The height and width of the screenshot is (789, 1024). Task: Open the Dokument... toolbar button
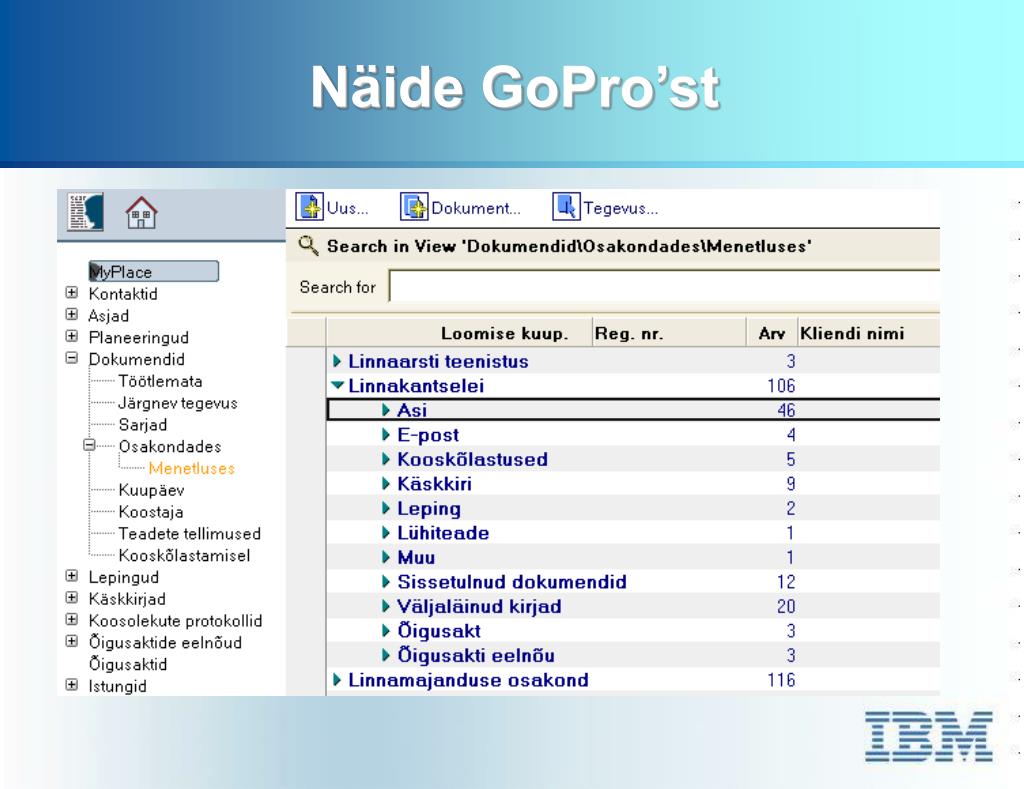[x=460, y=207]
